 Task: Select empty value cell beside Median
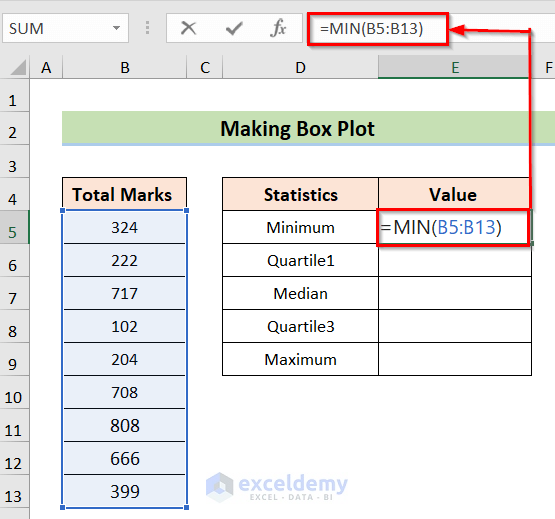coord(455,293)
